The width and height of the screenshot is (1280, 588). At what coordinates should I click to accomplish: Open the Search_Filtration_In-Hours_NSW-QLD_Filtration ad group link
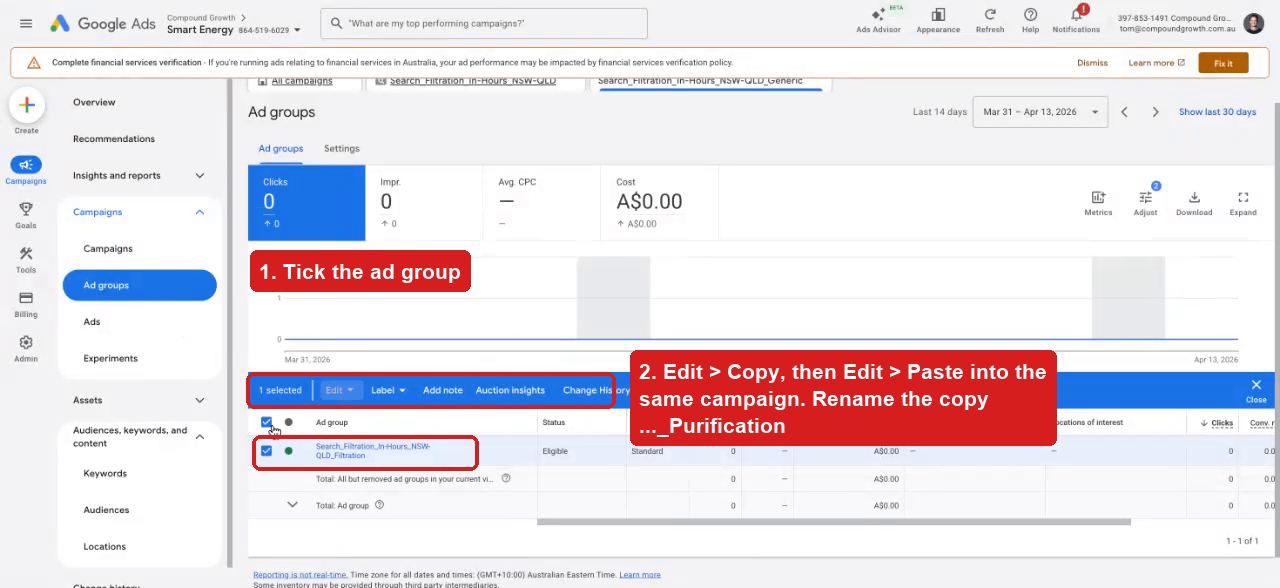pyautogui.click(x=373, y=451)
